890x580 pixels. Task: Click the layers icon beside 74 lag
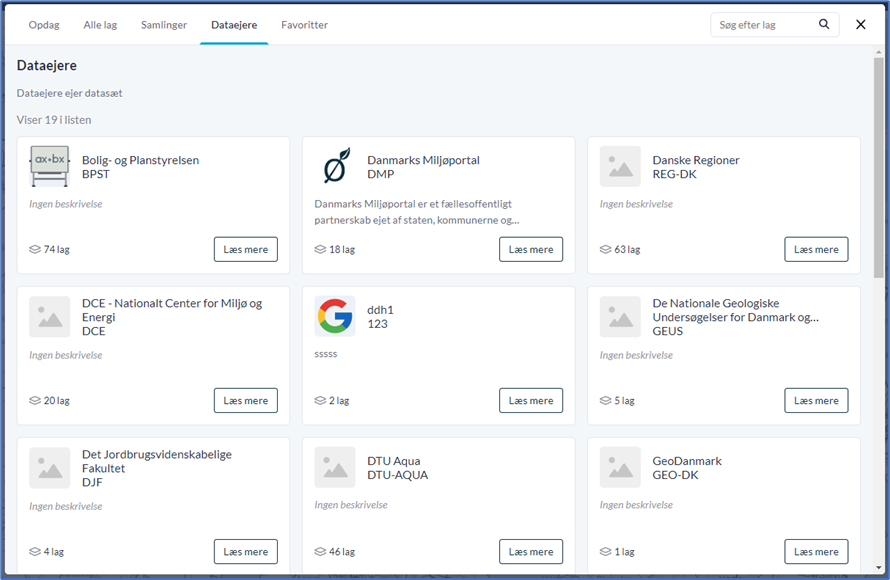(x=35, y=249)
